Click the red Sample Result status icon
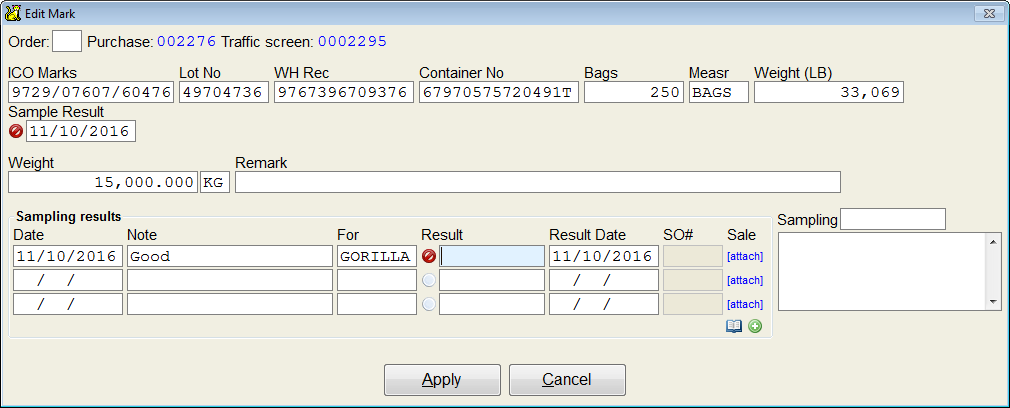The height and width of the screenshot is (408, 1010). pos(16,131)
